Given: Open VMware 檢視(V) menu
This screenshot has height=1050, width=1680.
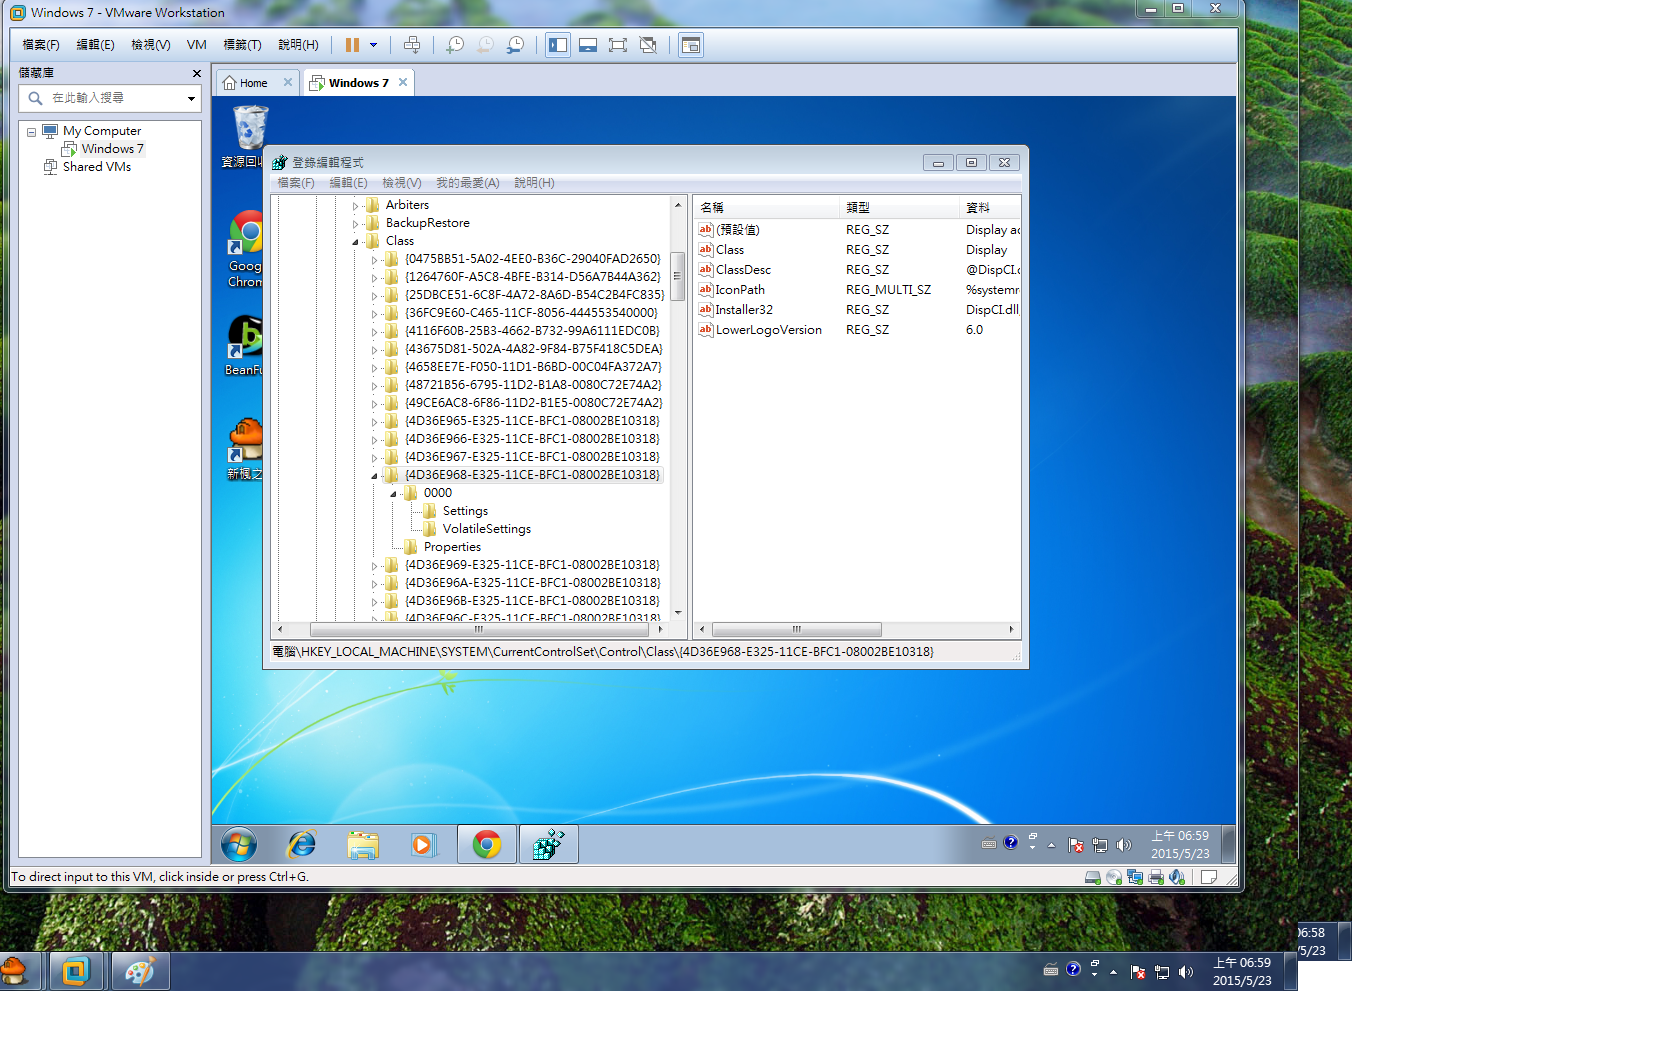Looking at the screenshot, I should [151, 45].
